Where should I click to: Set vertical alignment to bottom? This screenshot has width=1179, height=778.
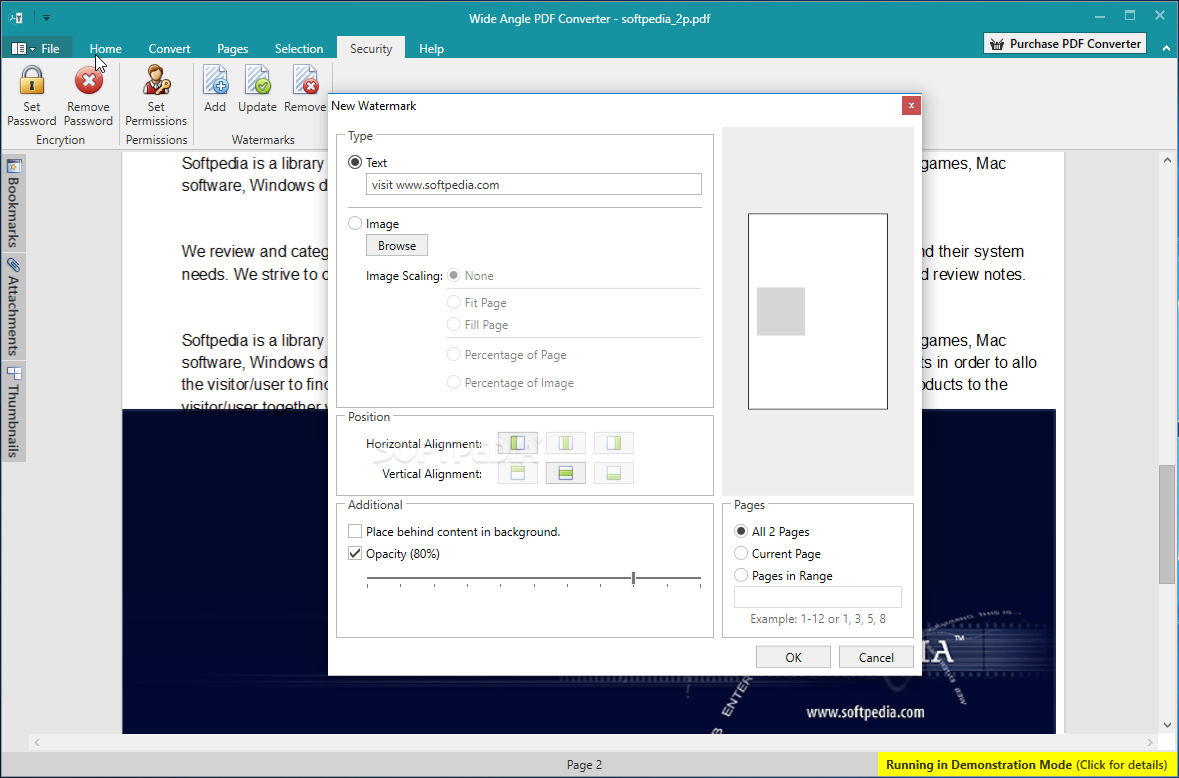coord(614,473)
